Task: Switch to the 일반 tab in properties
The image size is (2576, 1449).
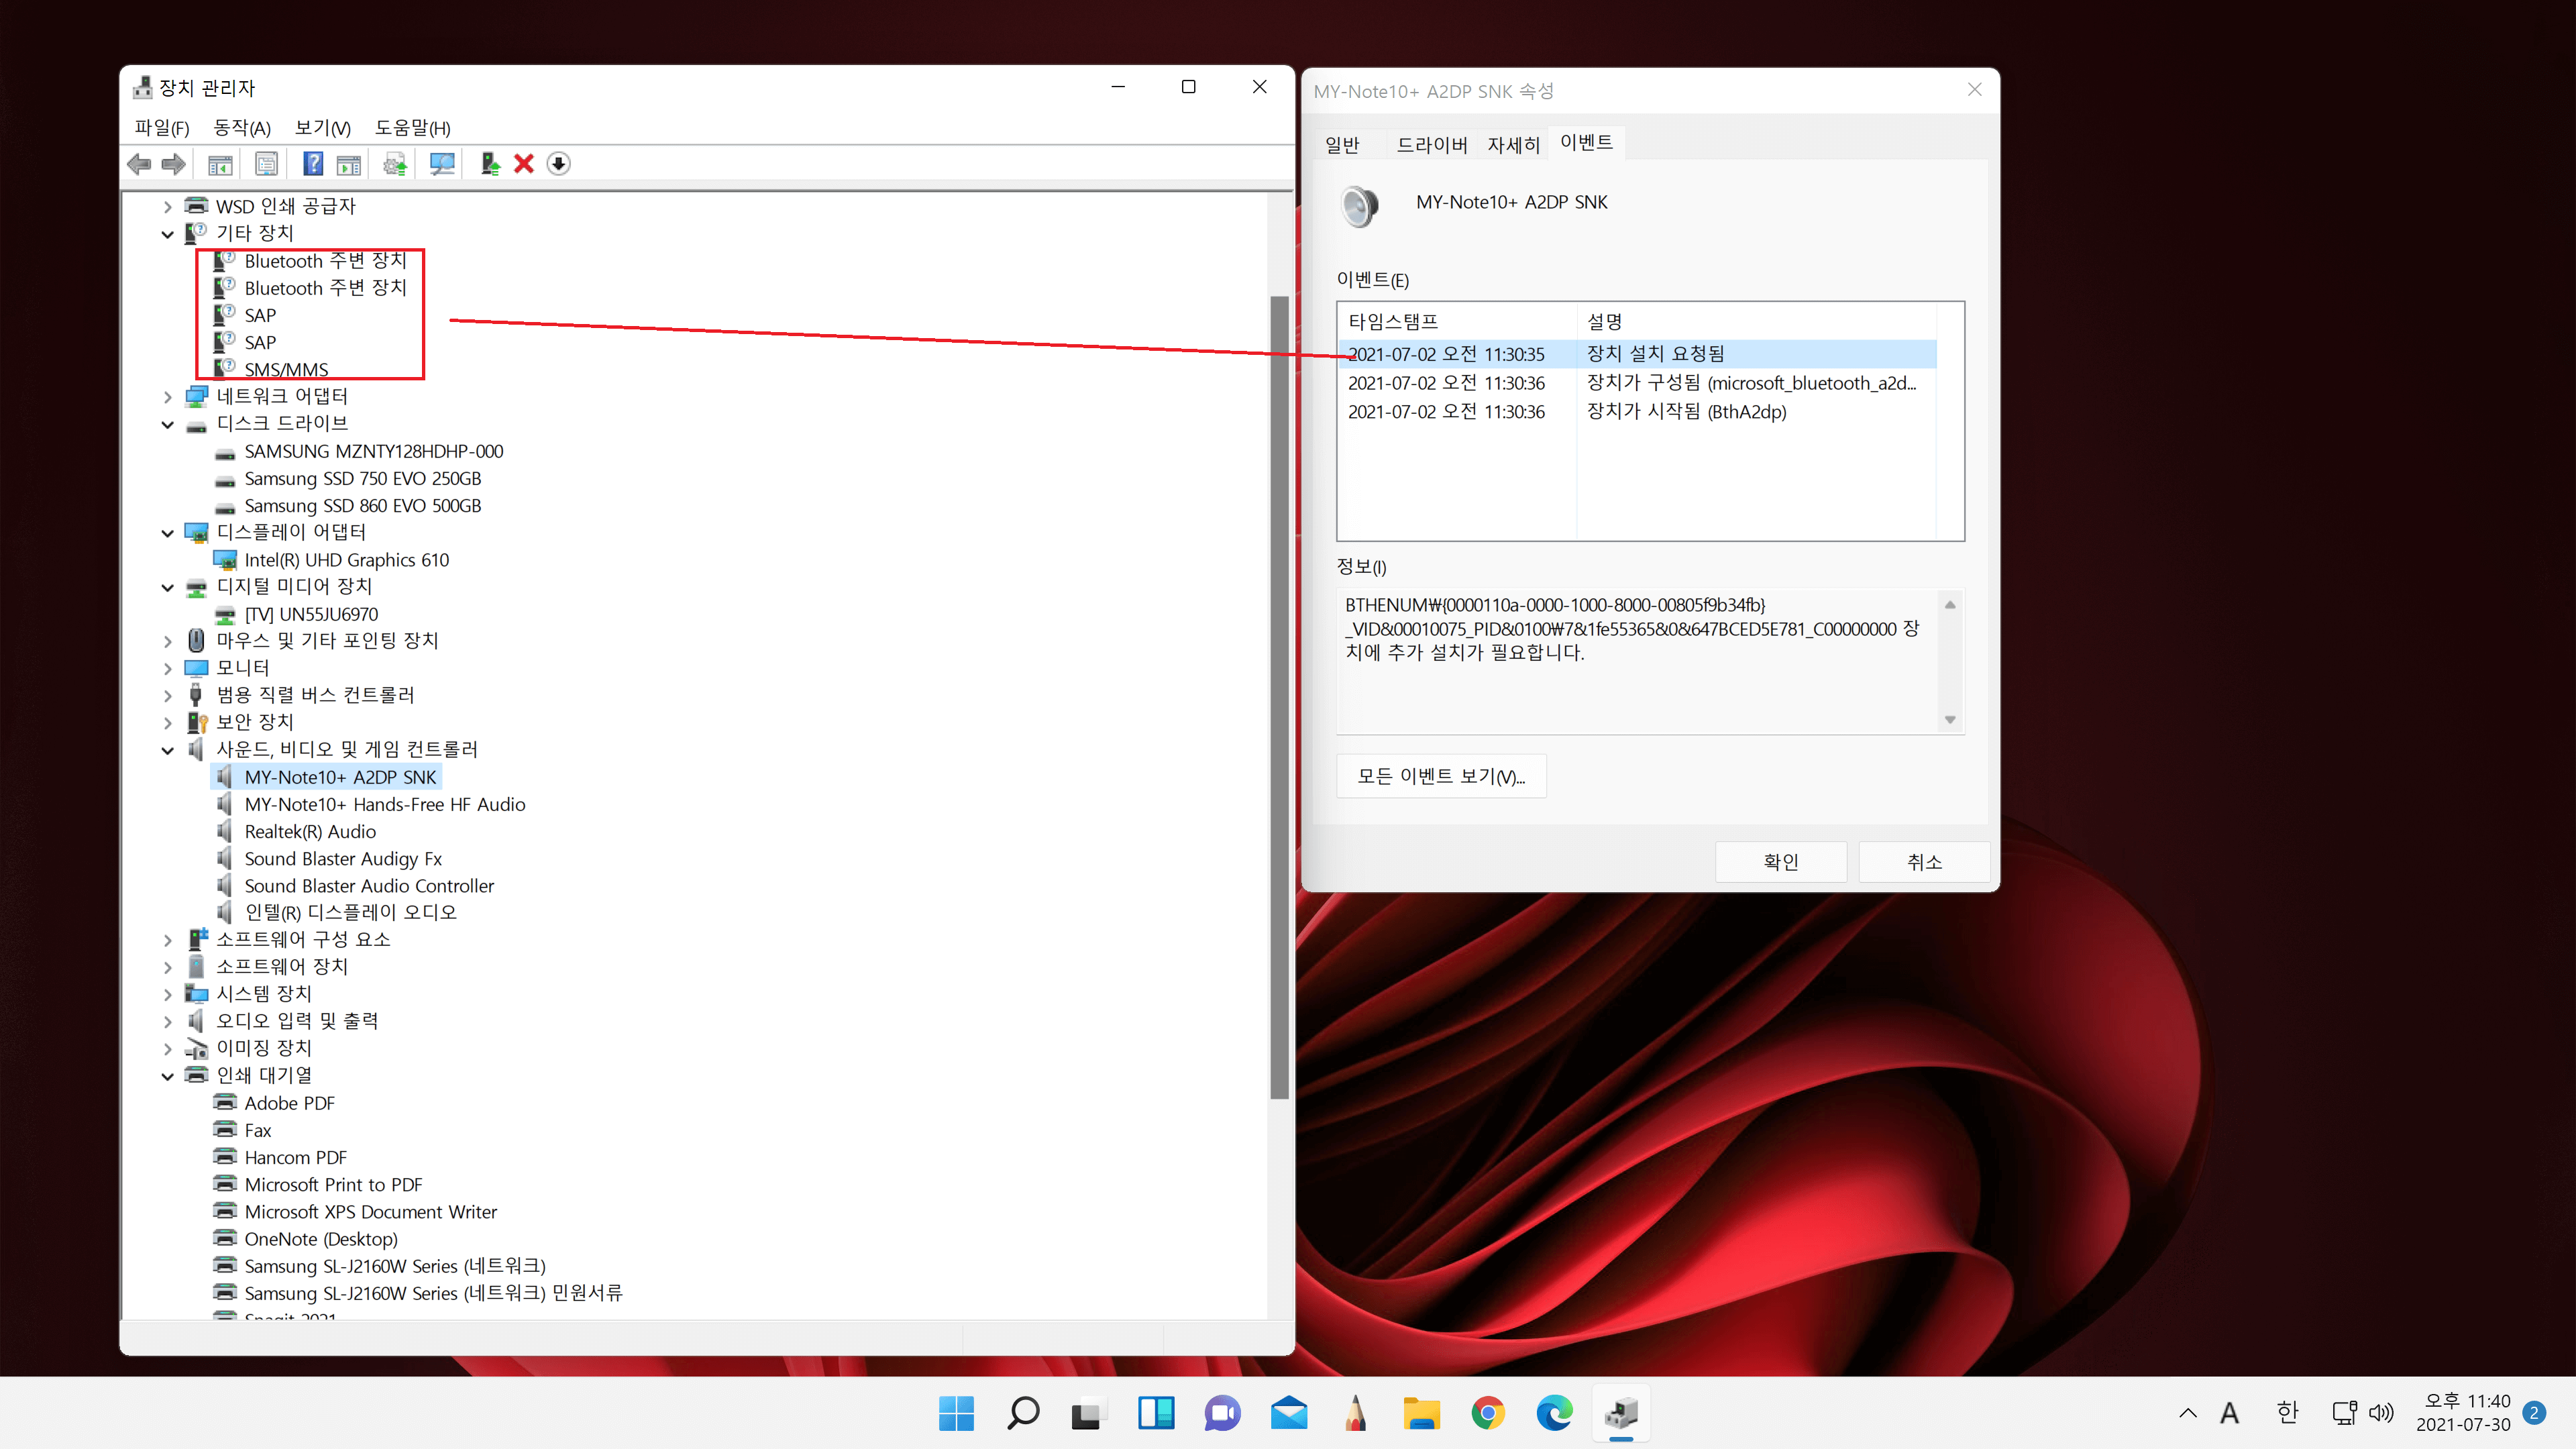Action: 1343,145
